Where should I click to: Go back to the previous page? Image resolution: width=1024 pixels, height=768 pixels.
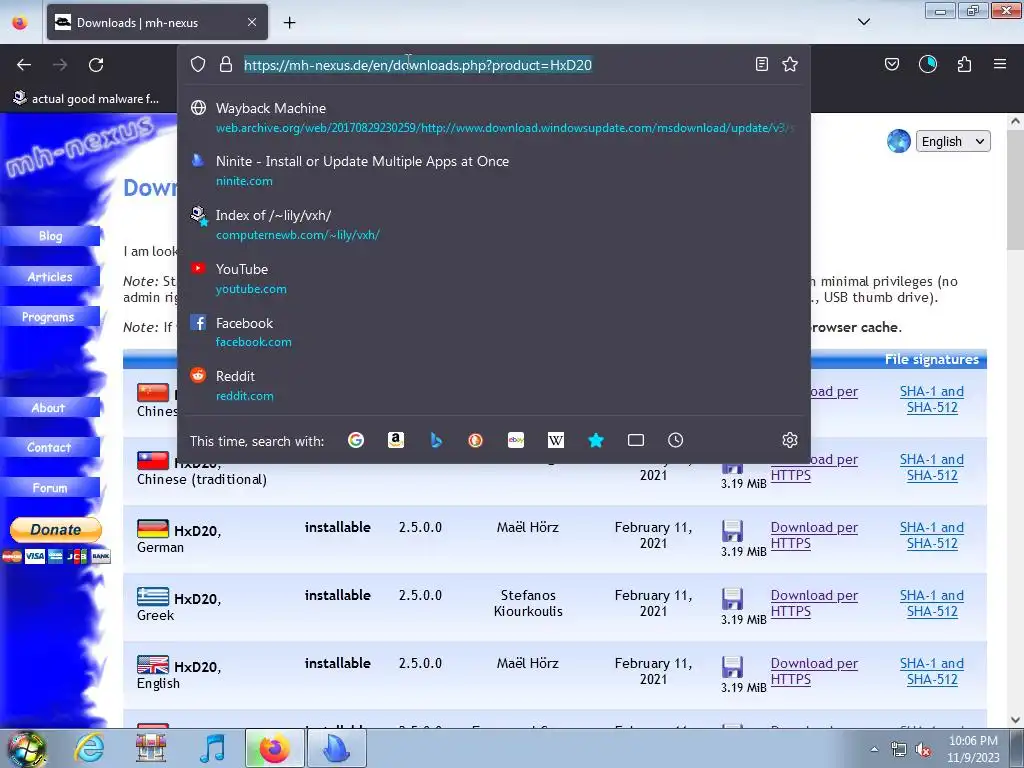point(24,65)
